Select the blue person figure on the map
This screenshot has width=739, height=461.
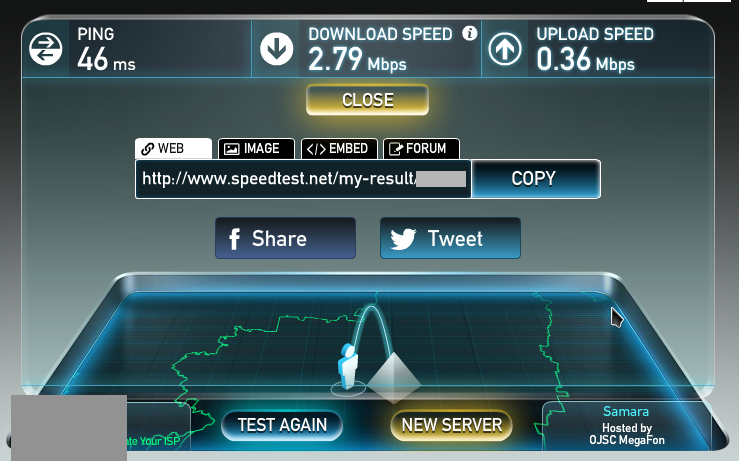point(348,367)
